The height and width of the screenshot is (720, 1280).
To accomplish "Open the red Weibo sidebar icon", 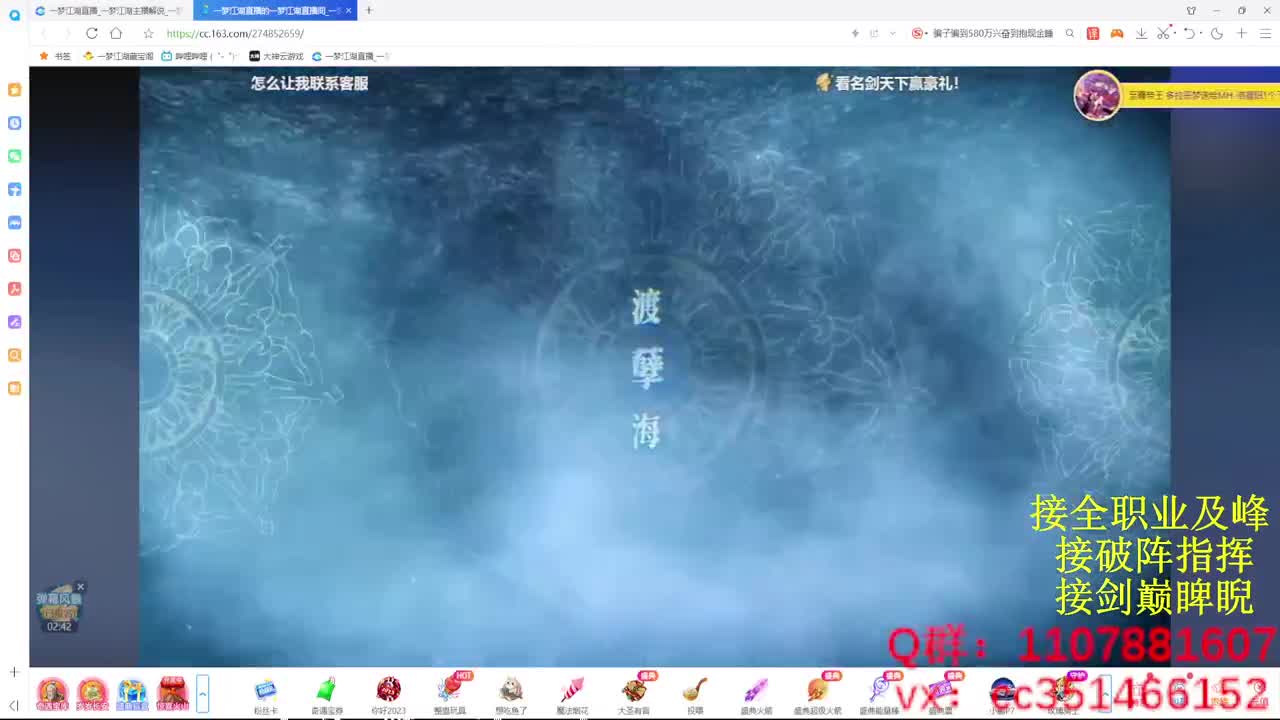I will coord(14,256).
